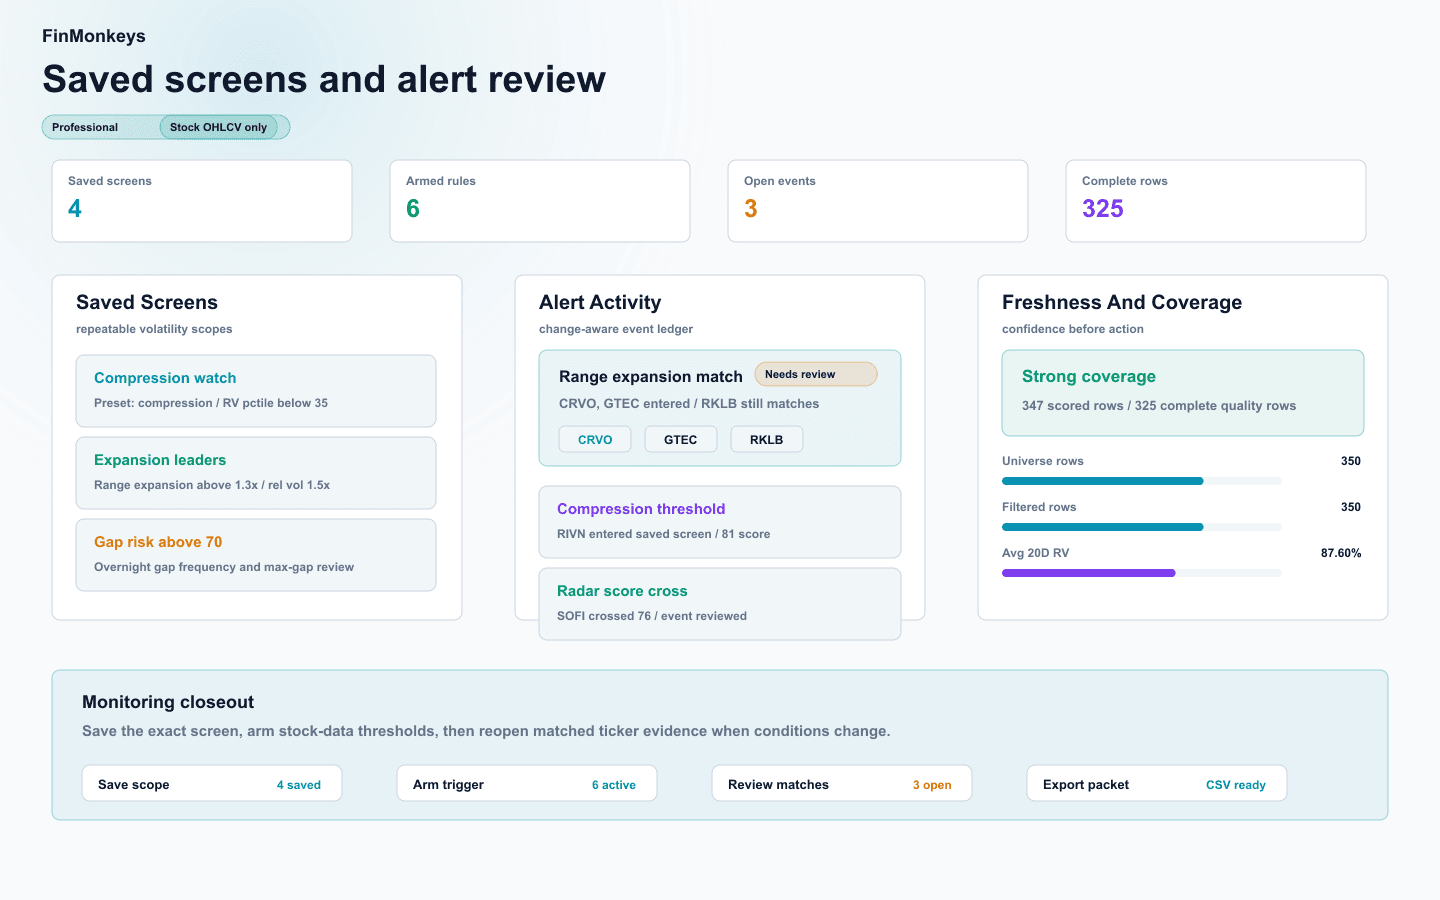The height and width of the screenshot is (900, 1440).
Task: Click the Monitoring closeout heading
Action: click(x=168, y=702)
